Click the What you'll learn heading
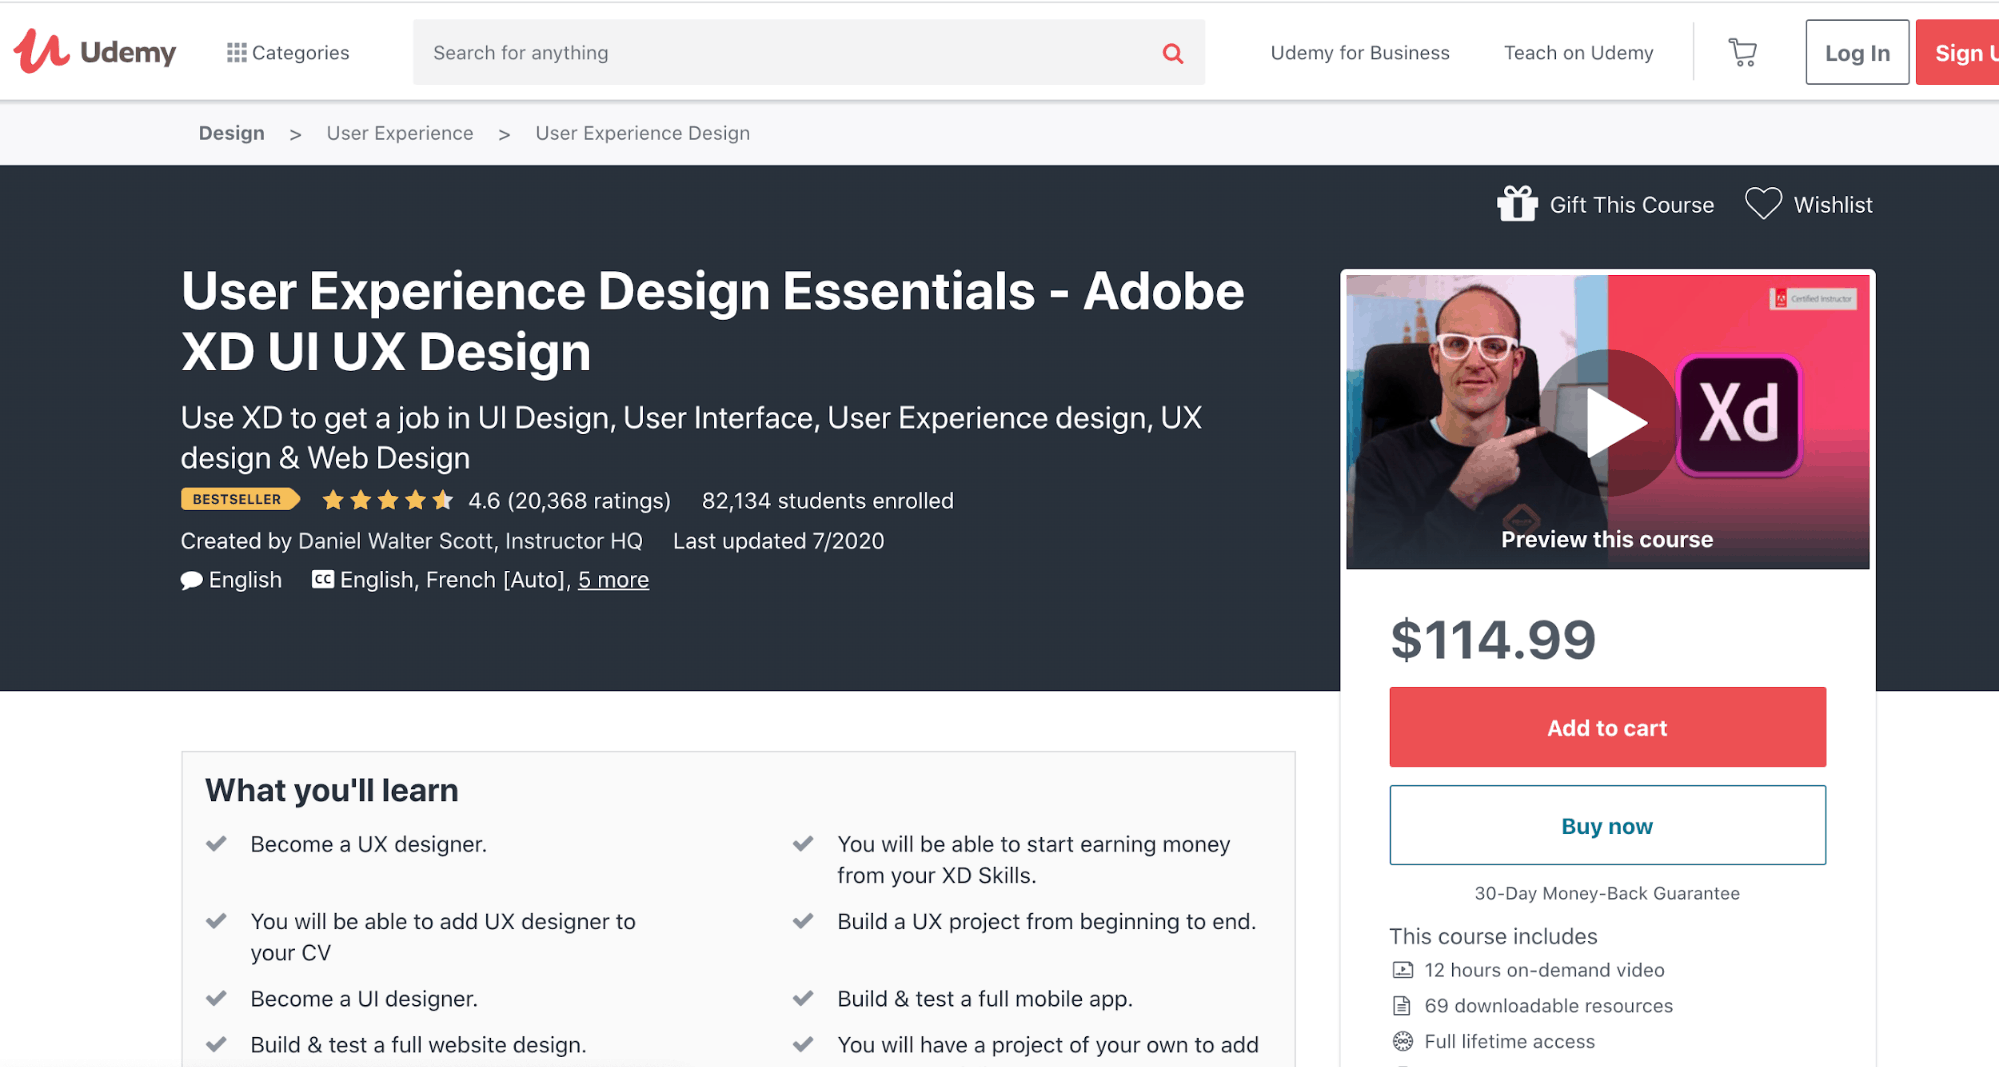 pos(332,790)
